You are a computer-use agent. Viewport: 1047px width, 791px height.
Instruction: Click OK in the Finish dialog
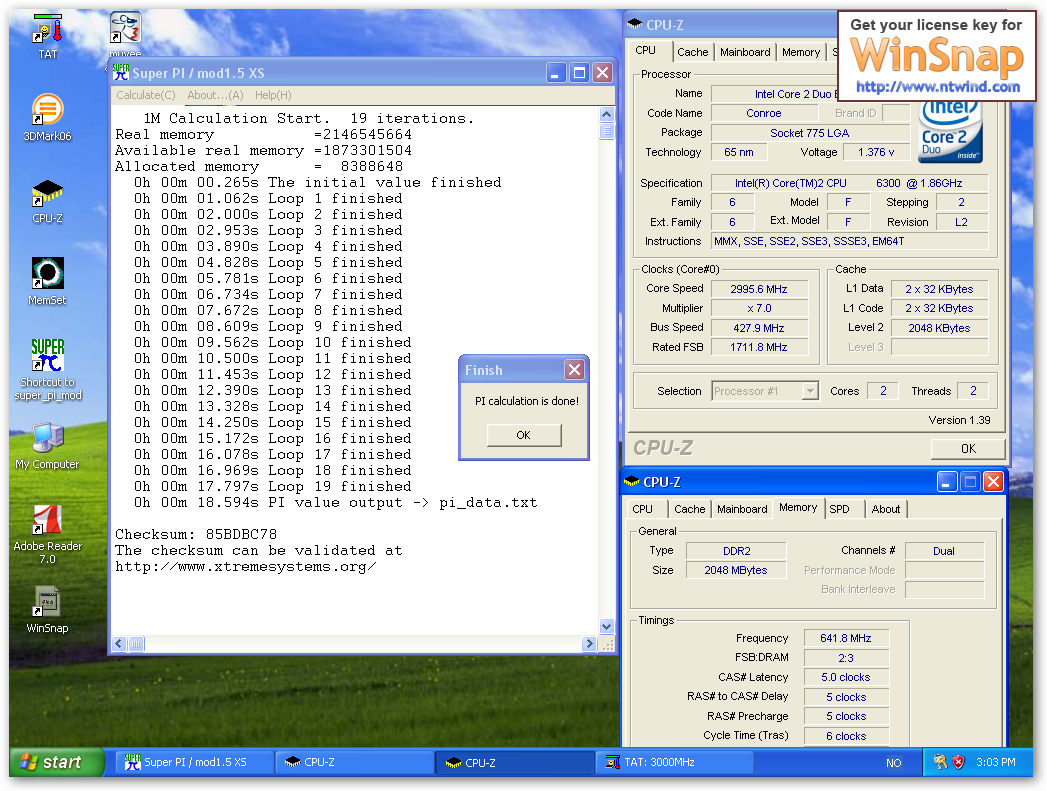click(524, 435)
